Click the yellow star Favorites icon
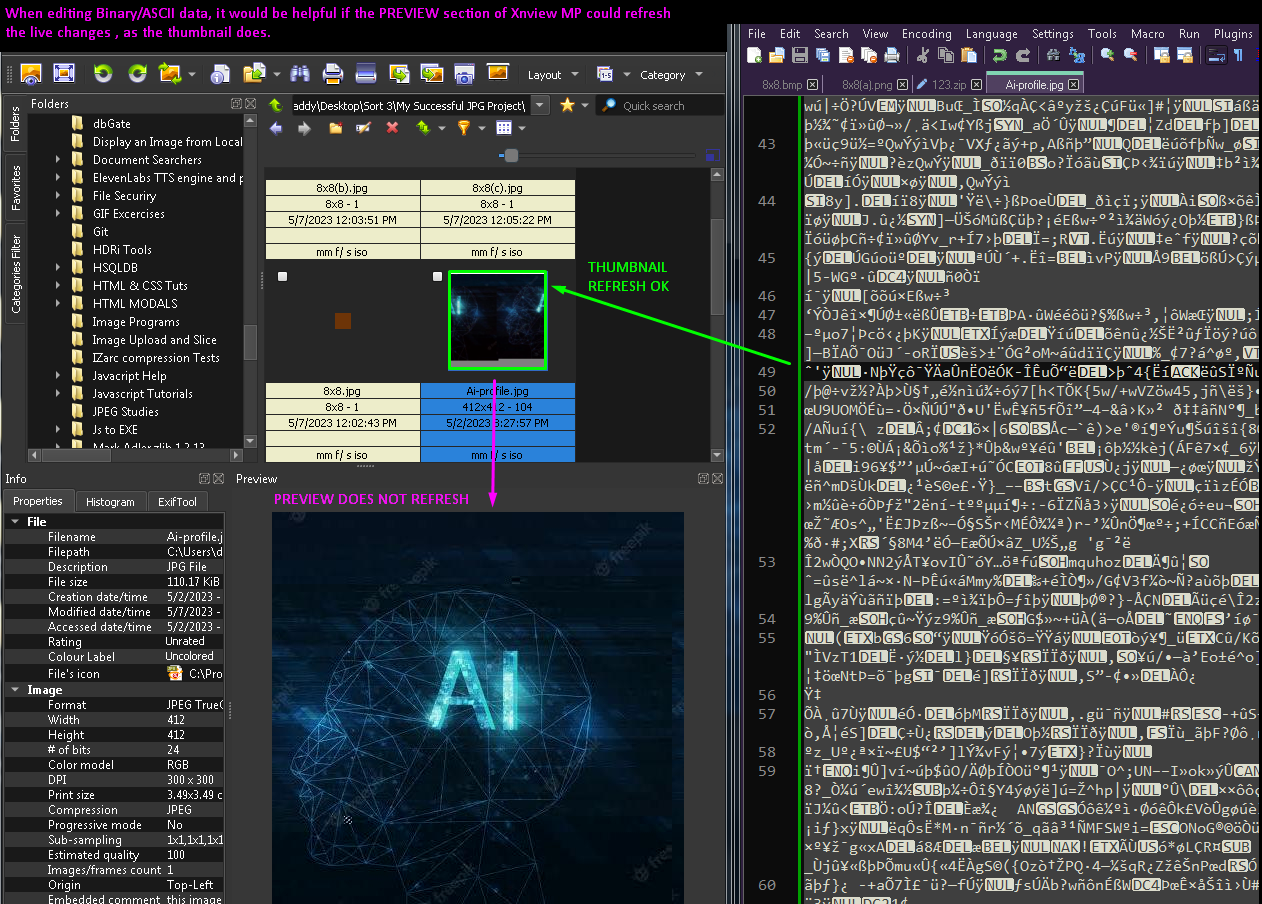Viewport: 1262px width, 904px height. coord(567,105)
